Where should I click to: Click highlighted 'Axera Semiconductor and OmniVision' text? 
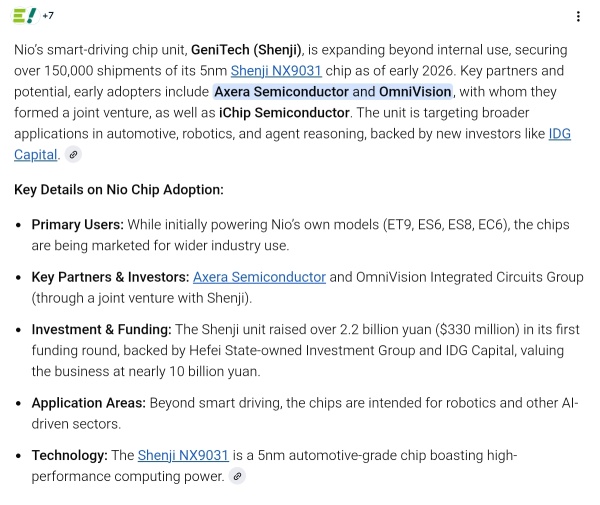click(x=333, y=92)
